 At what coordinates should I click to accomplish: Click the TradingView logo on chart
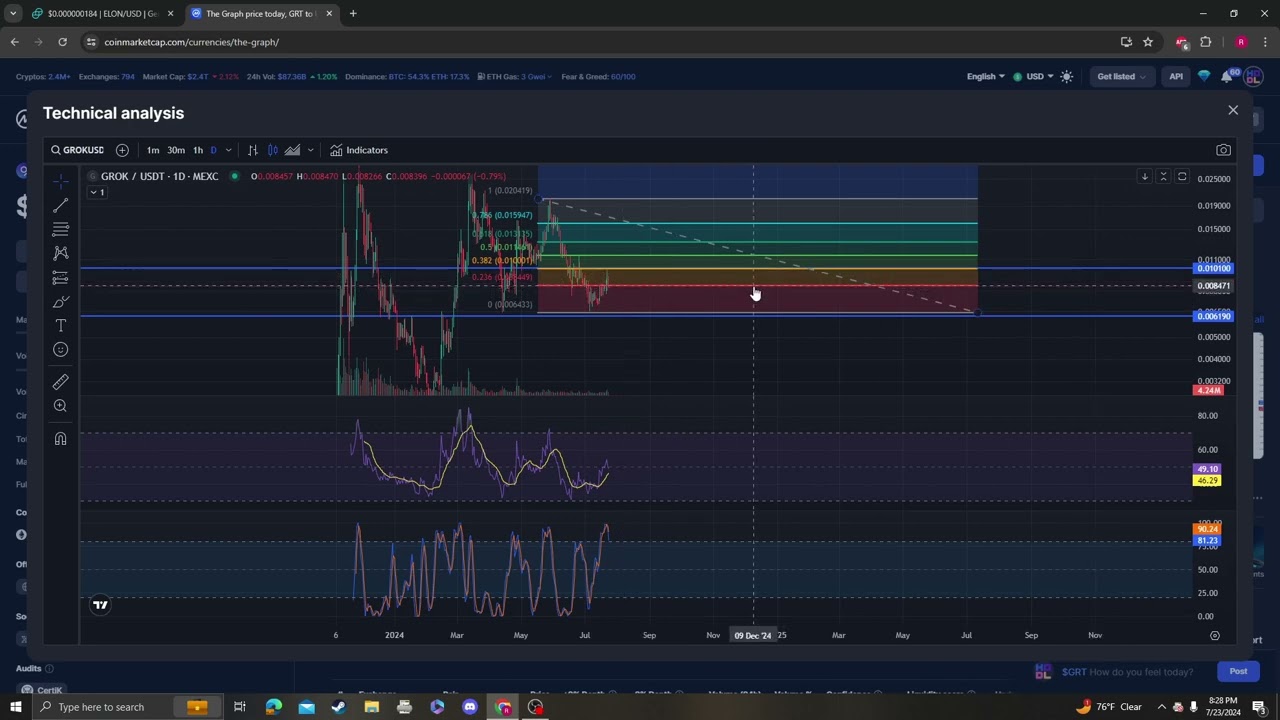click(100, 604)
